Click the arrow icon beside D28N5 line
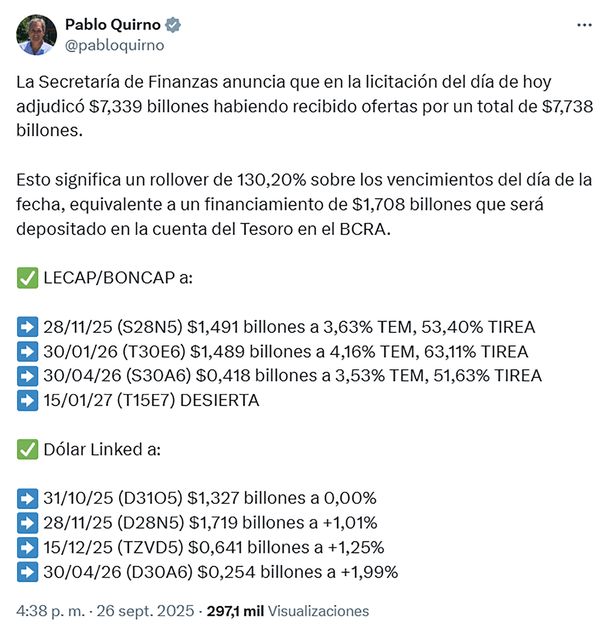Image resolution: width=610 pixels, height=629 pixels. (x=26, y=523)
